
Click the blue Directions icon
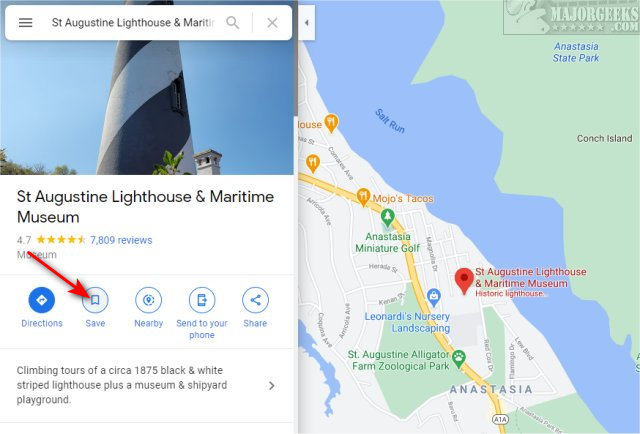pos(42,300)
